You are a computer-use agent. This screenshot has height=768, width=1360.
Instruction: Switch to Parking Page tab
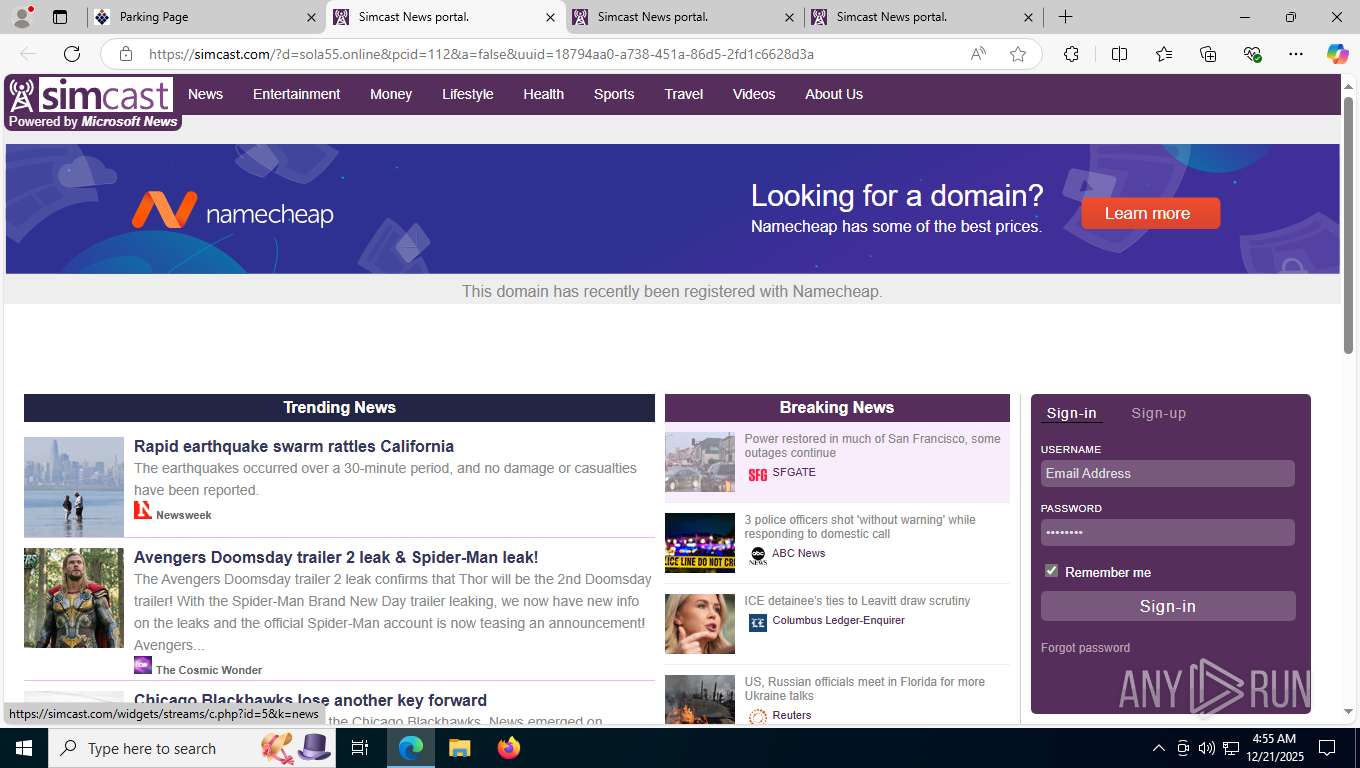(x=205, y=17)
